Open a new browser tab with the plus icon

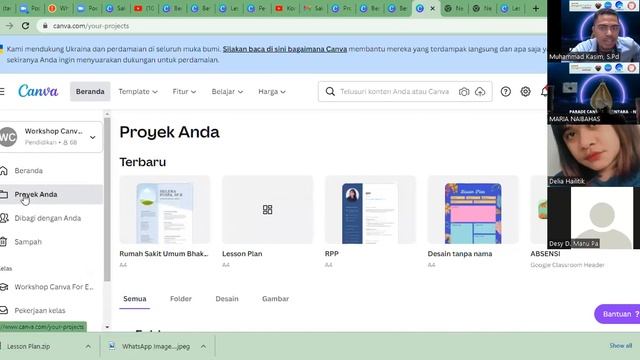point(536,9)
